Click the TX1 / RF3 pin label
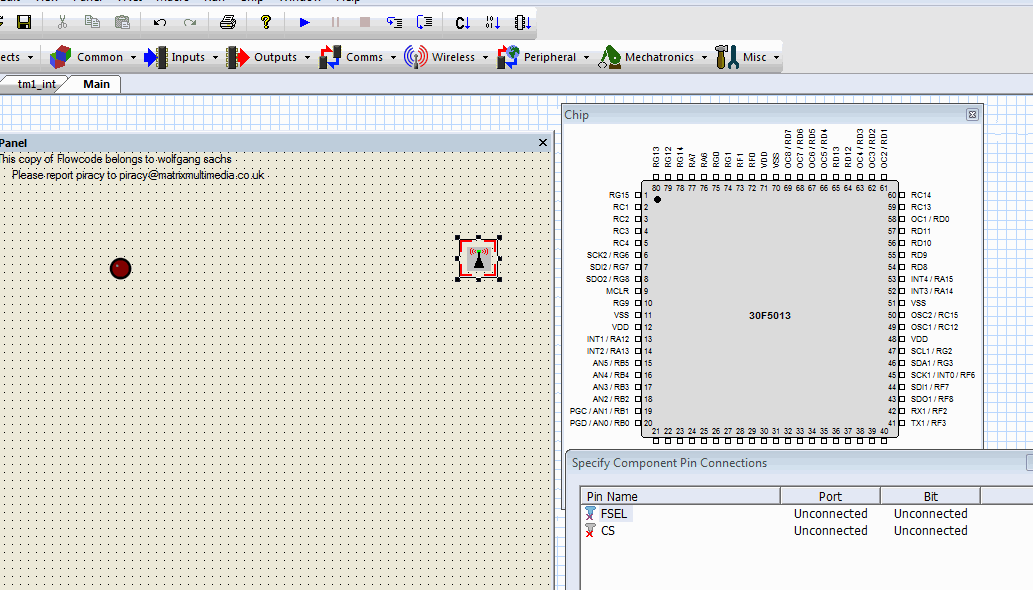The height and width of the screenshot is (590, 1033). (x=928, y=423)
